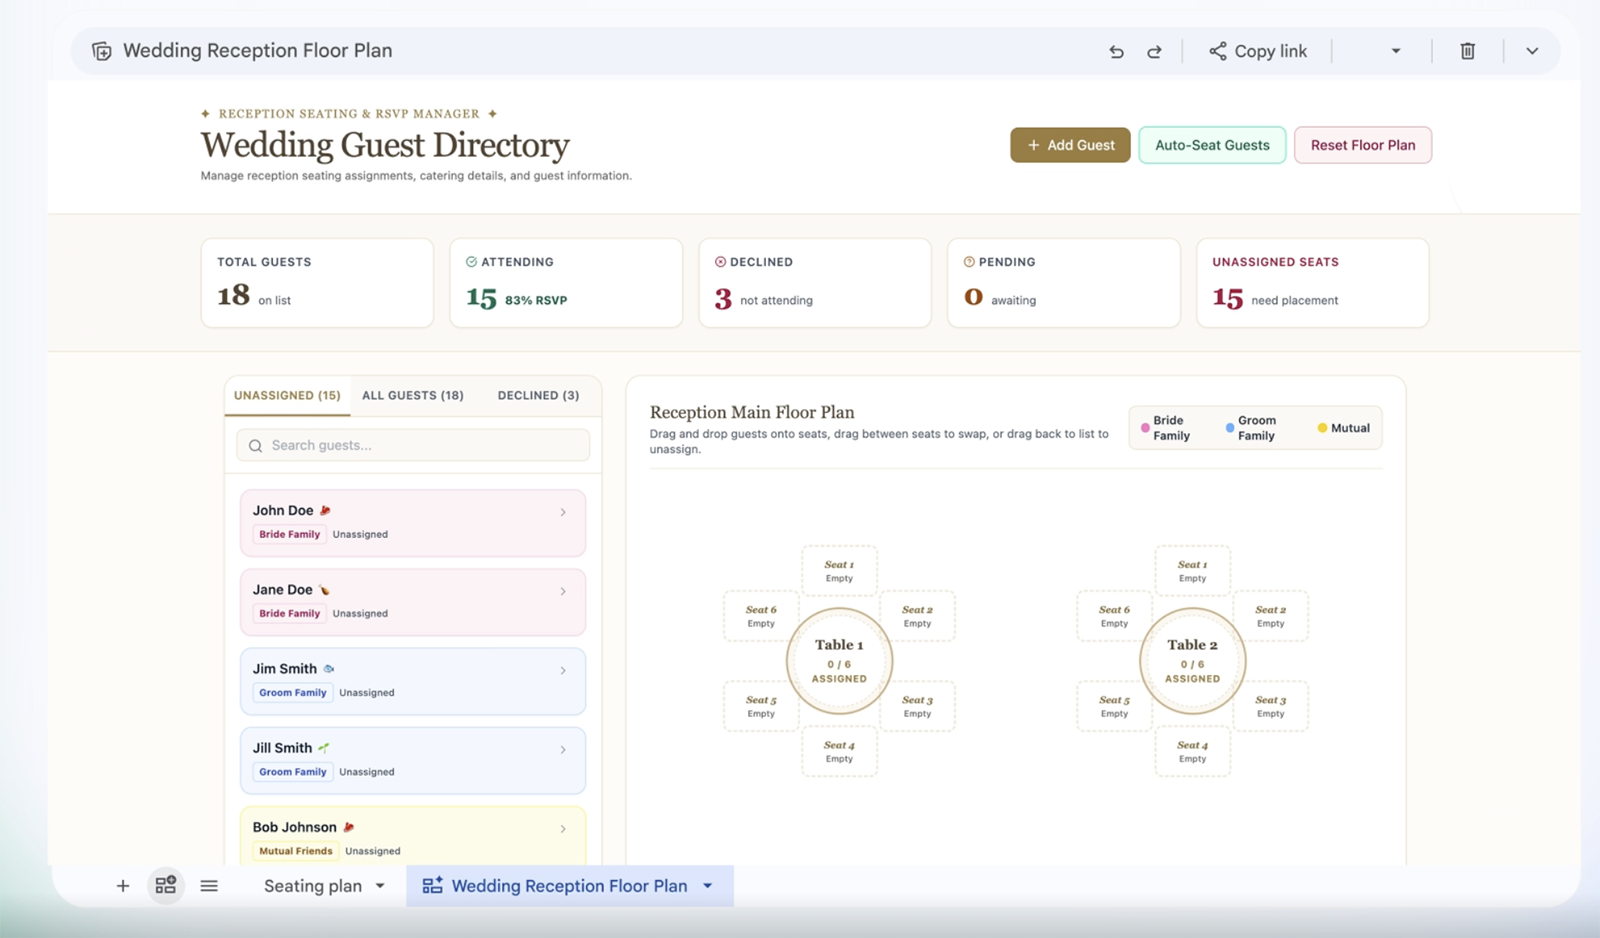Click the Groom Family blue legend dot
The height and width of the screenshot is (938, 1600).
point(1230,428)
